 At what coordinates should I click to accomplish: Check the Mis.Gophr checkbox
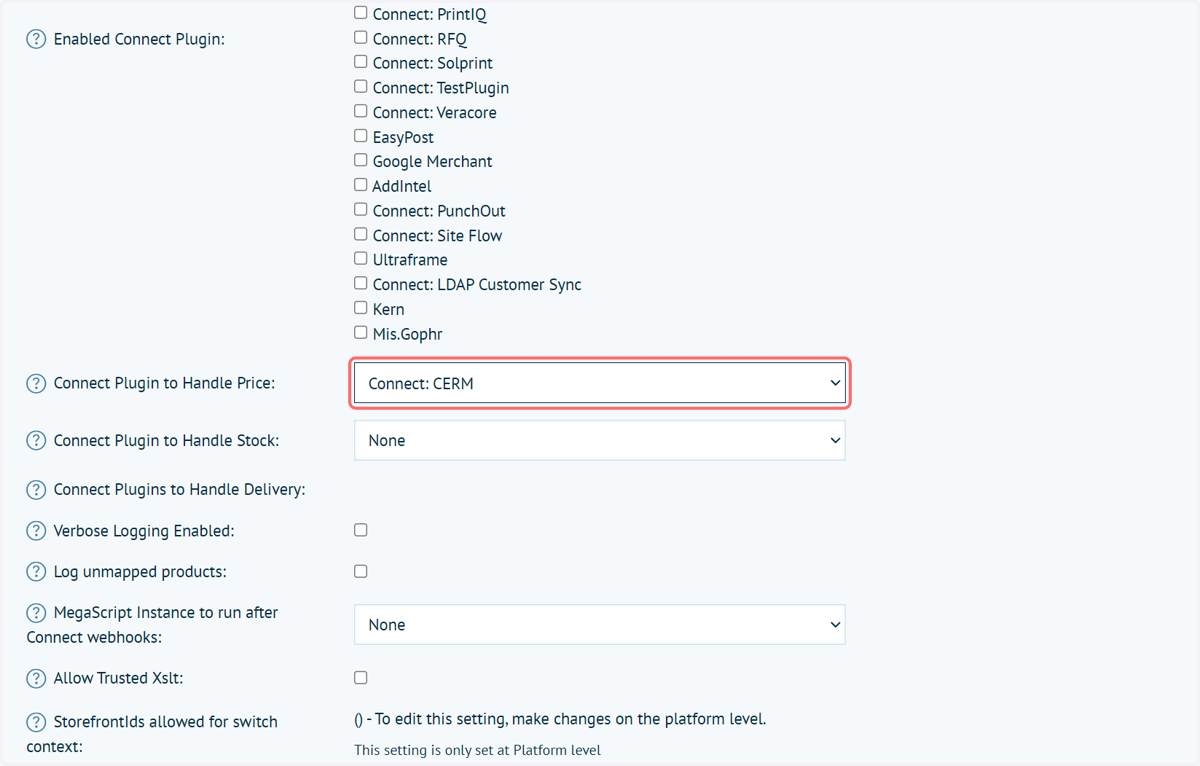[x=361, y=333]
